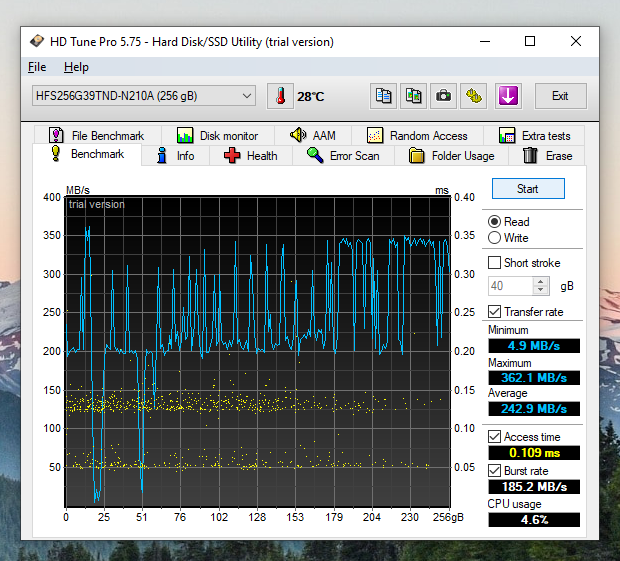620x561 pixels.
Task: Click the Exit button
Action: click(x=560, y=96)
